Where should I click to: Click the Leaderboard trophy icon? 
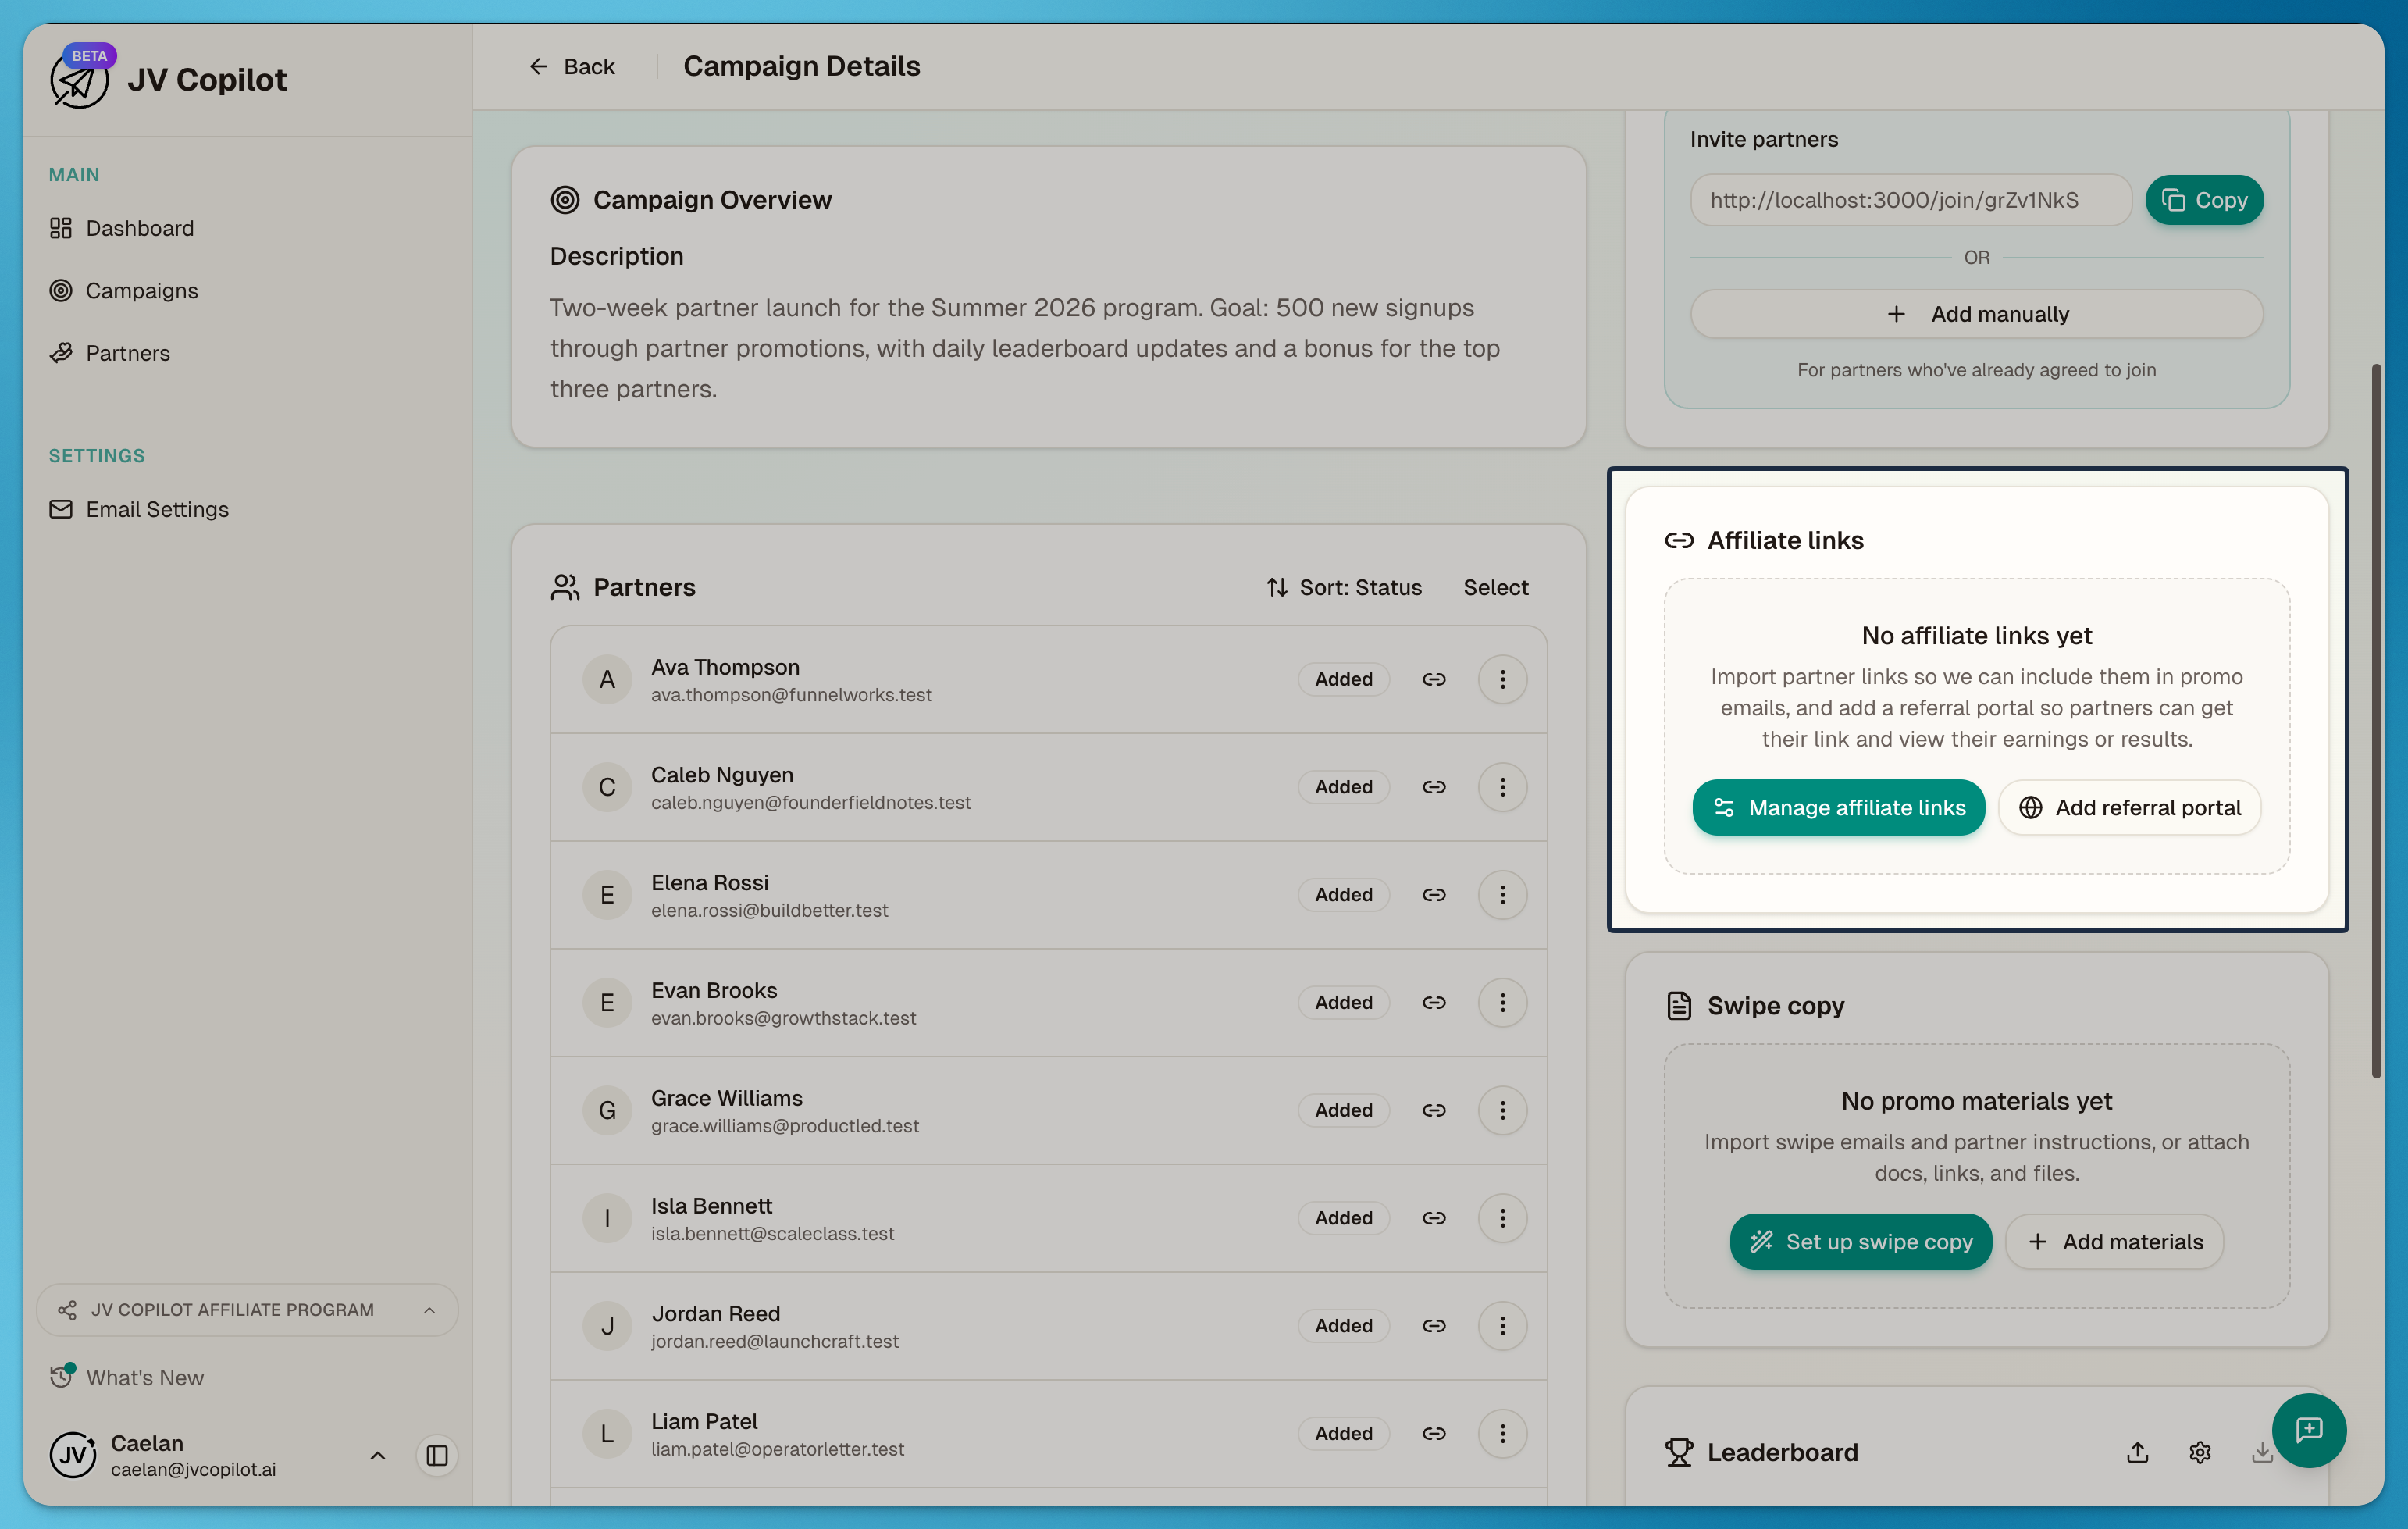point(1679,1452)
